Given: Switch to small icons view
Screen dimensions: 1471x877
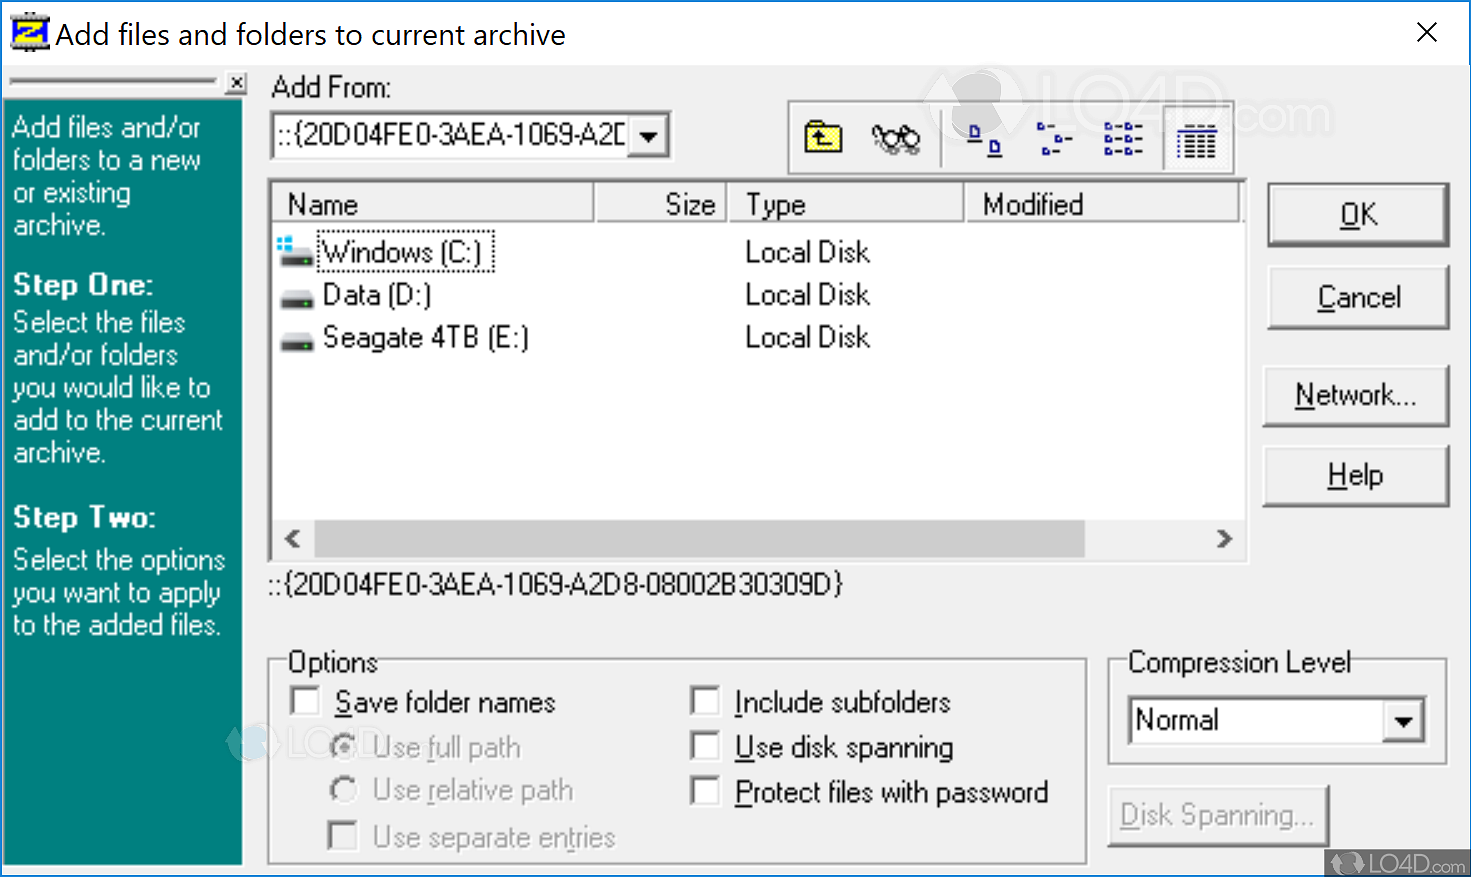Looking at the screenshot, I should pyautogui.click(x=1054, y=139).
